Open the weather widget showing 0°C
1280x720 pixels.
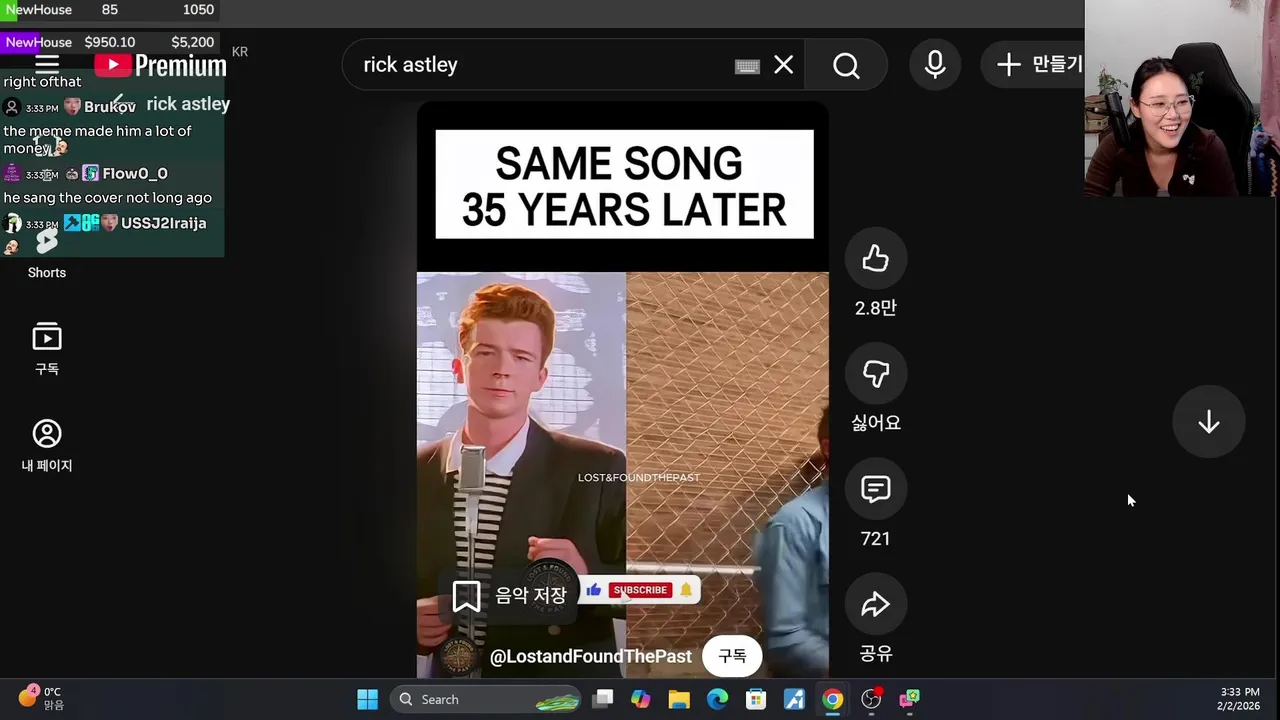click(x=41, y=698)
